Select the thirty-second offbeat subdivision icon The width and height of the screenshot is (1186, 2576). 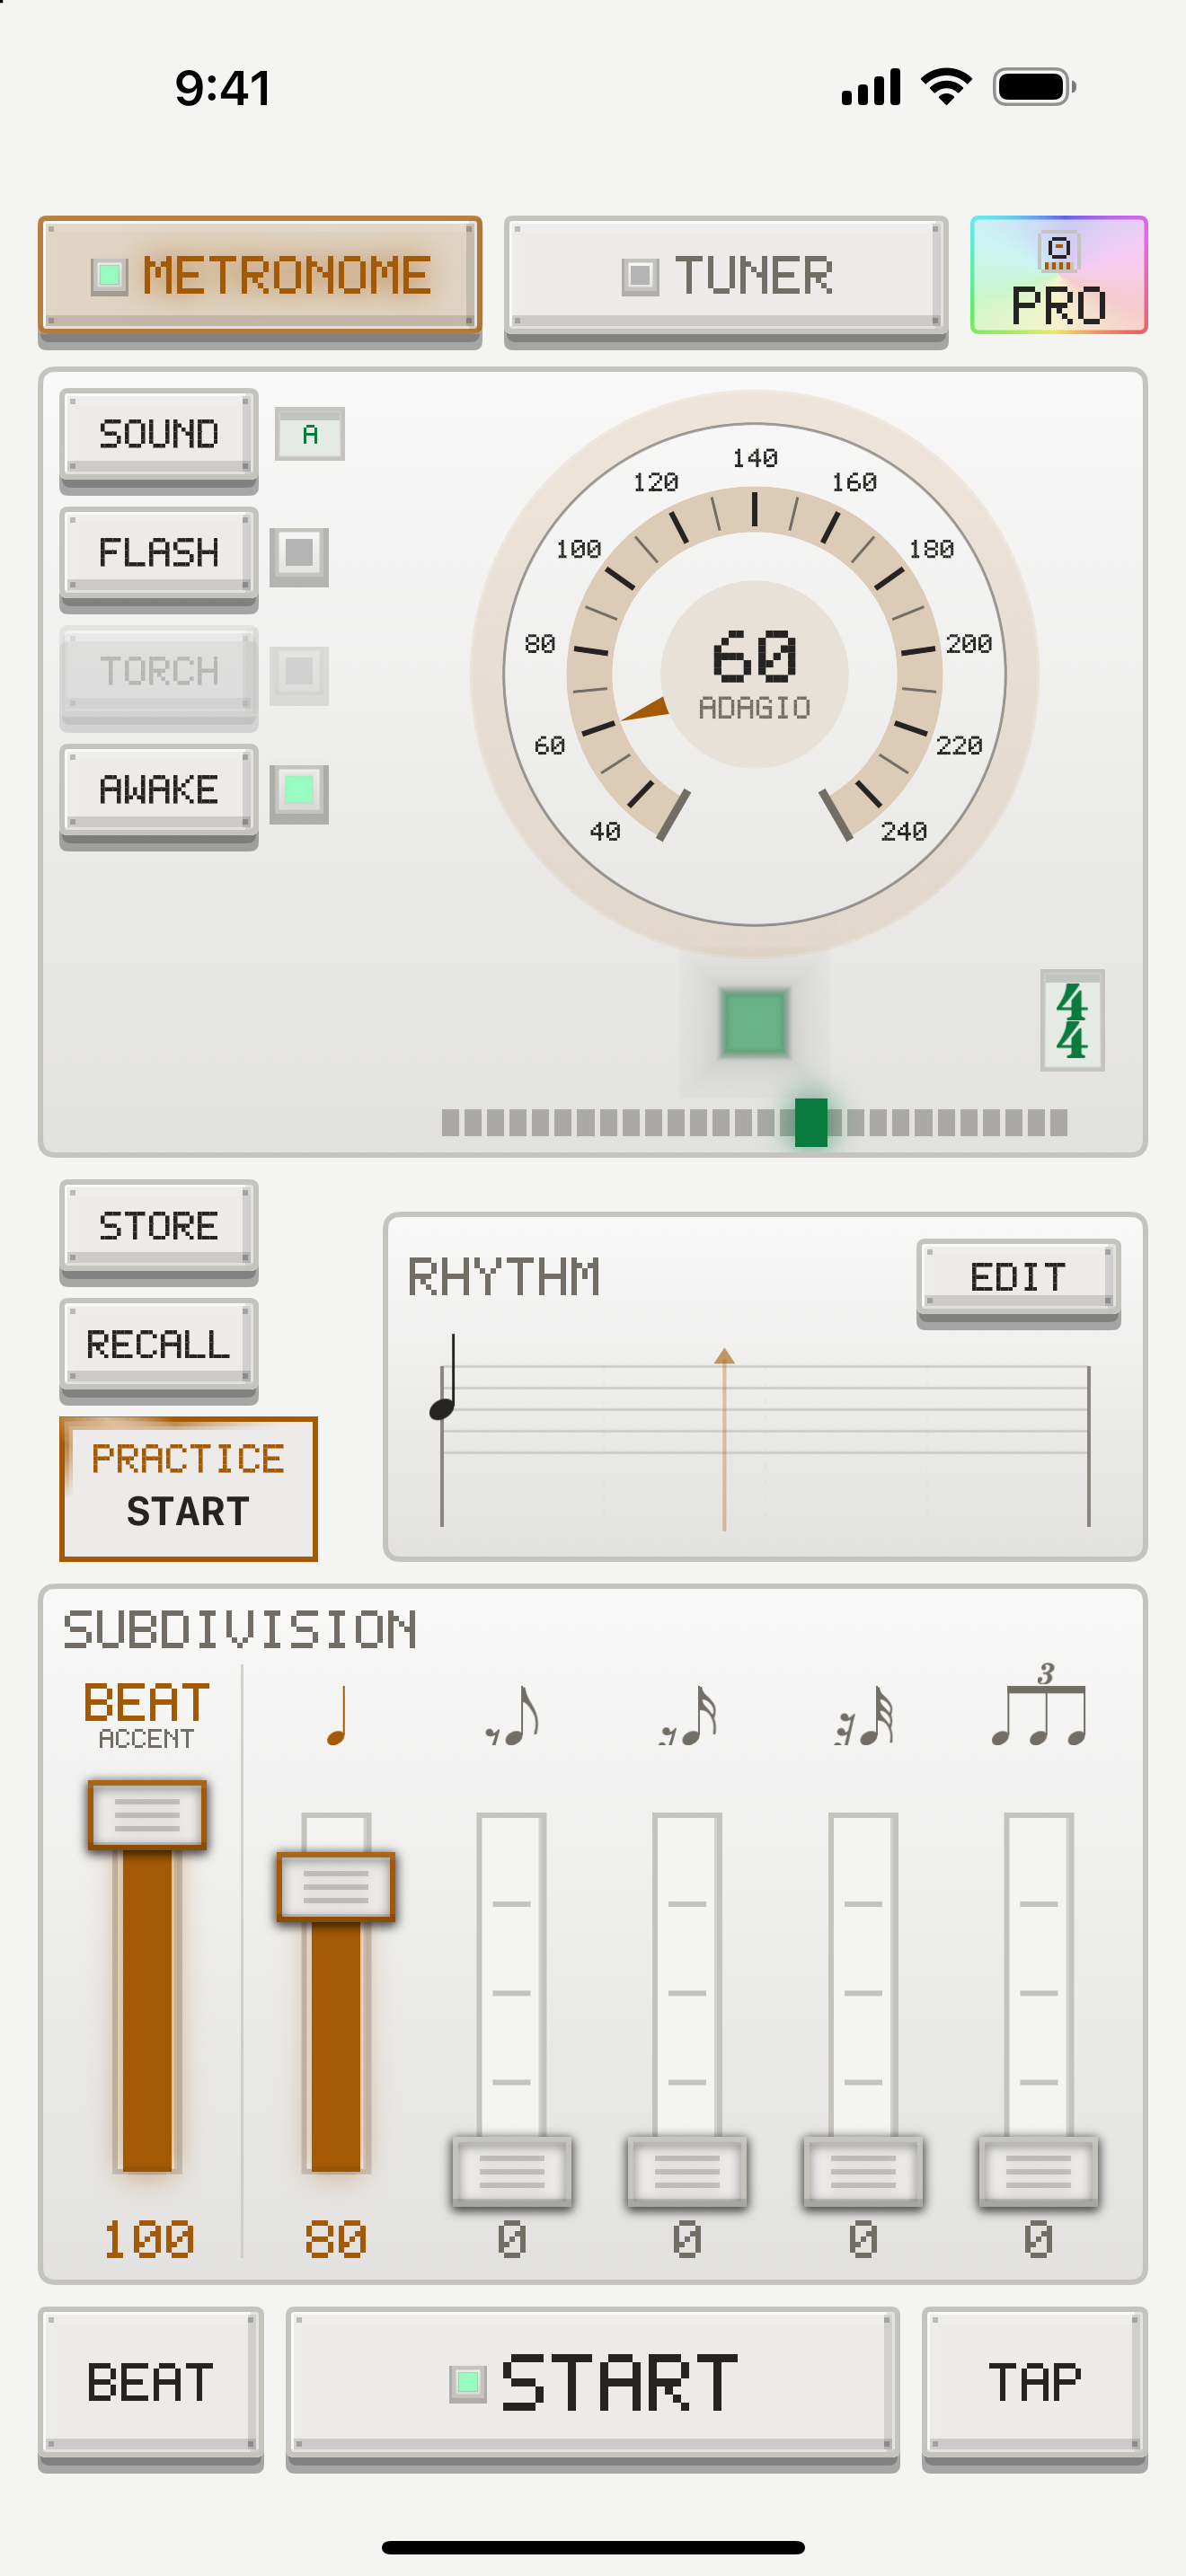click(x=864, y=1716)
